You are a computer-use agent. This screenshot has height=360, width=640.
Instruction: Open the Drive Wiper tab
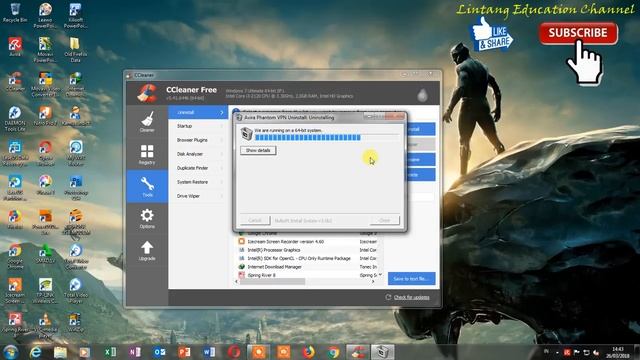pyautogui.click(x=198, y=196)
